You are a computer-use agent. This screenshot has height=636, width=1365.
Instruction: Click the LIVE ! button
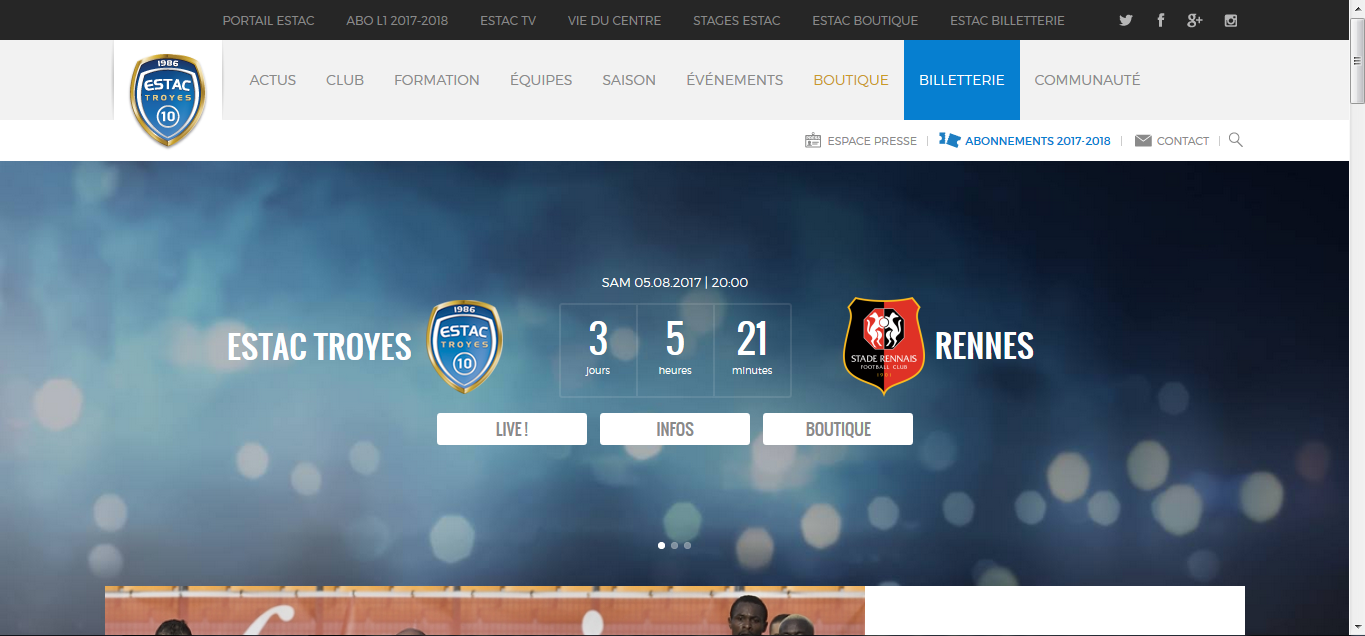(x=512, y=429)
